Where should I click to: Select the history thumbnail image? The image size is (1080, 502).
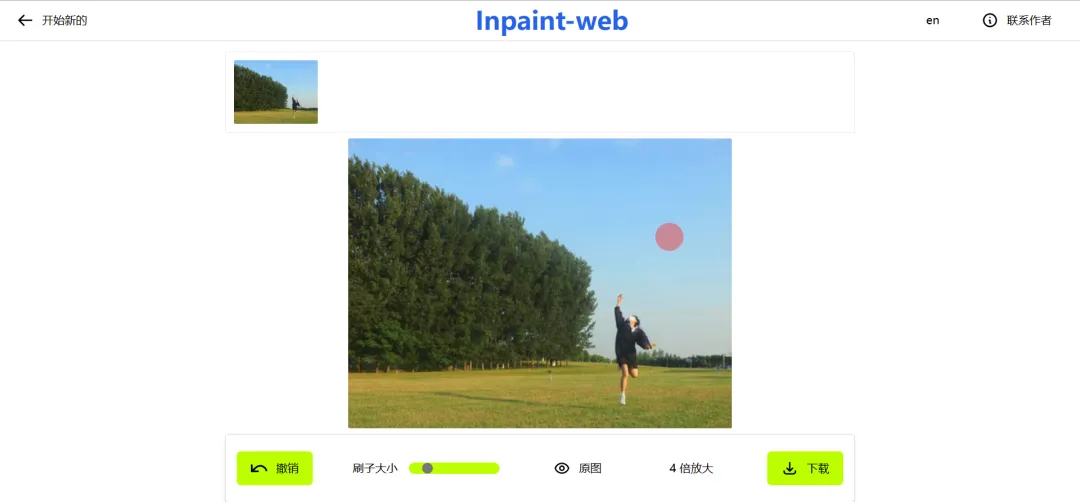click(276, 92)
